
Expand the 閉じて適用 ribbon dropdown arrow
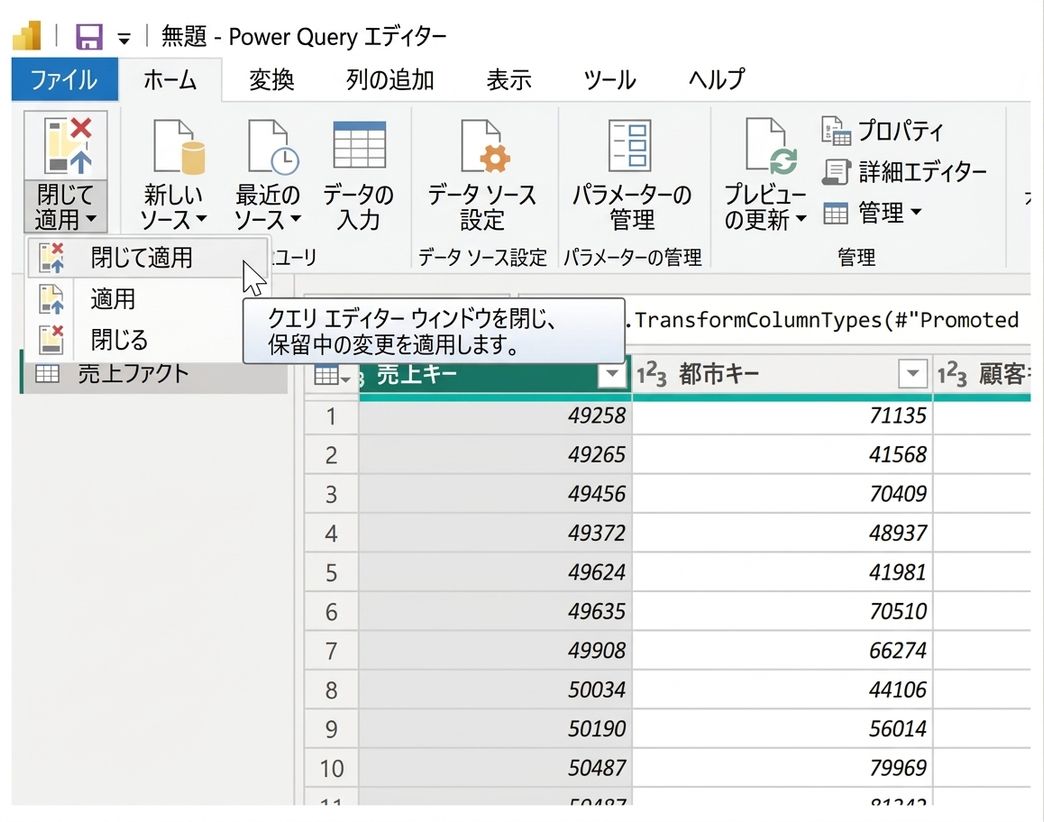(x=91, y=218)
